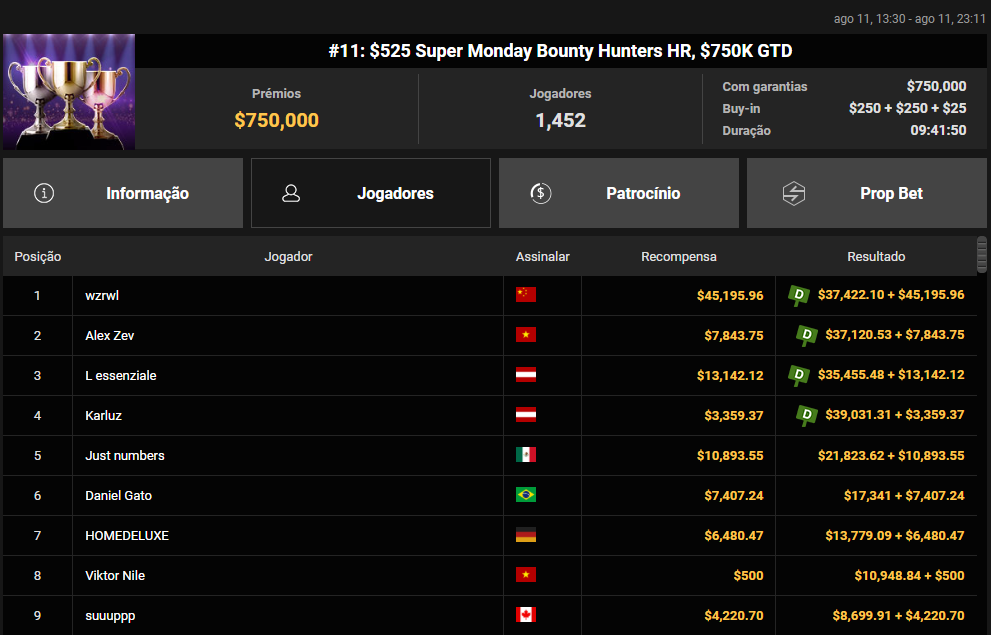Click the green deal badge for wzrwl
Viewport: 991px width, 635px height.
point(799,295)
